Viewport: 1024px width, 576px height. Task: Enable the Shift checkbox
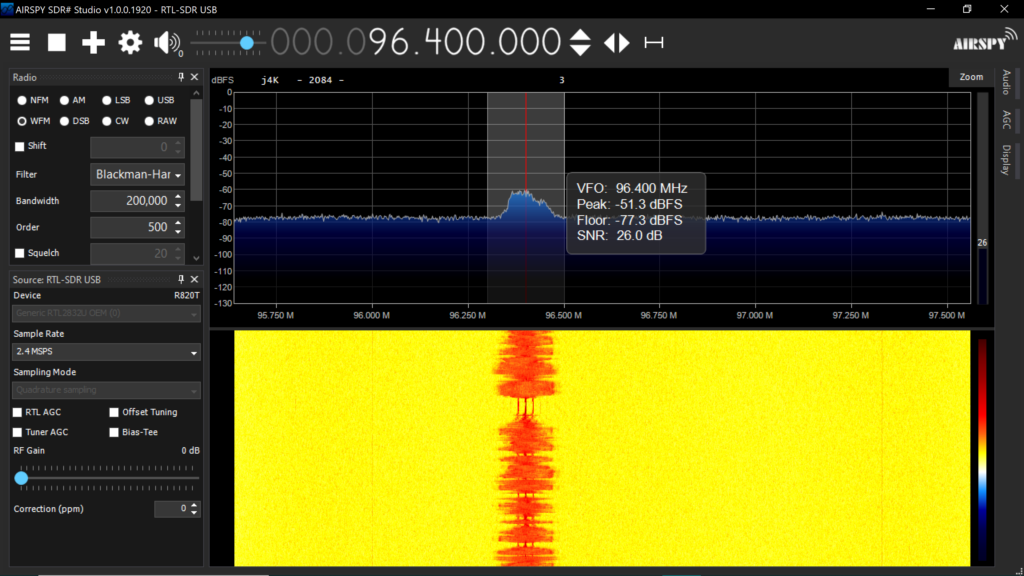[x=20, y=146]
